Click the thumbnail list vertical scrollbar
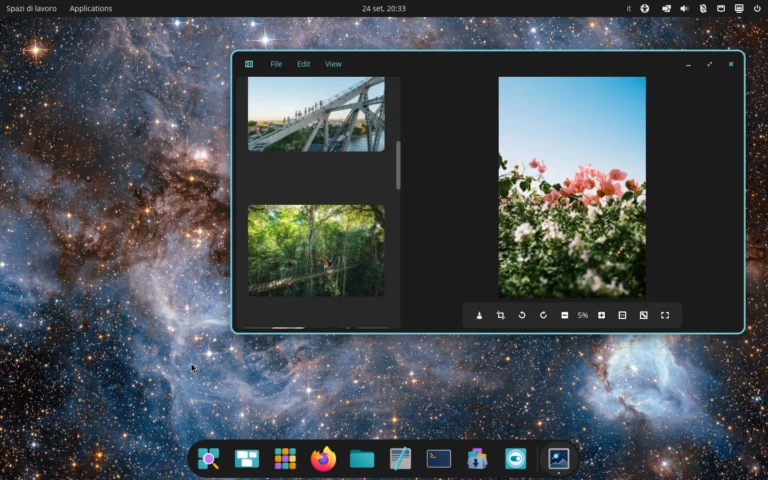Image resolution: width=768 pixels, height=480 pixels. point(398,165)
